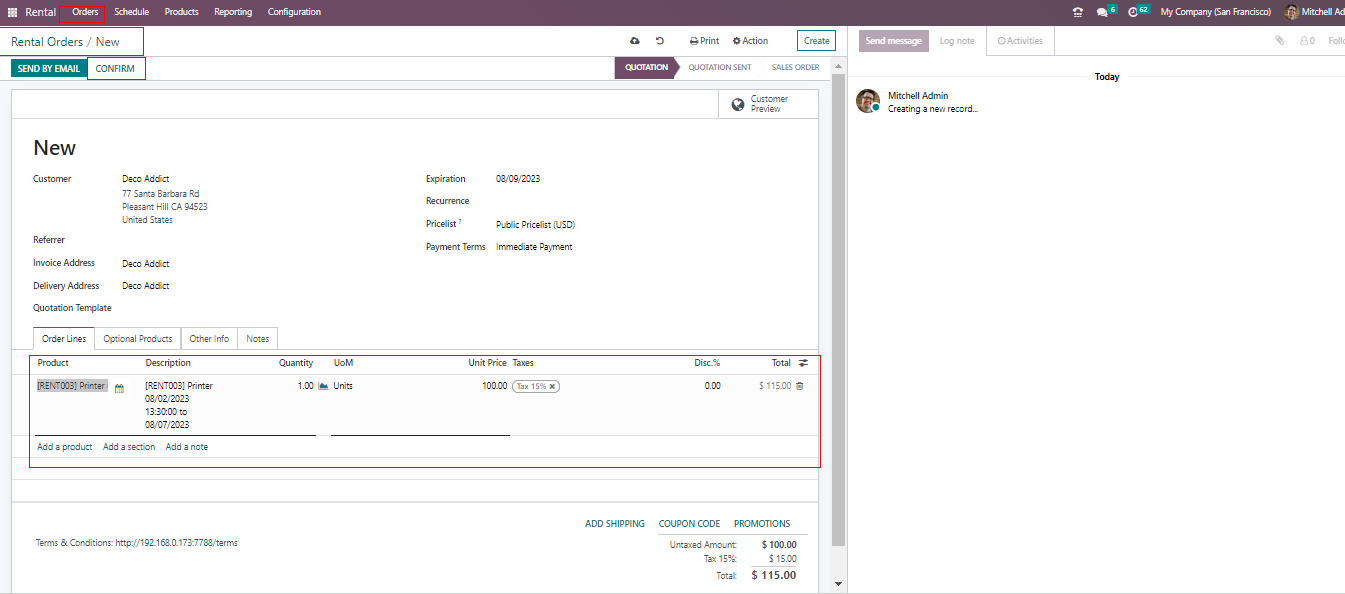Click Promotions
The width and height of the screenshot is (1345, 594).
coord(762,524)
